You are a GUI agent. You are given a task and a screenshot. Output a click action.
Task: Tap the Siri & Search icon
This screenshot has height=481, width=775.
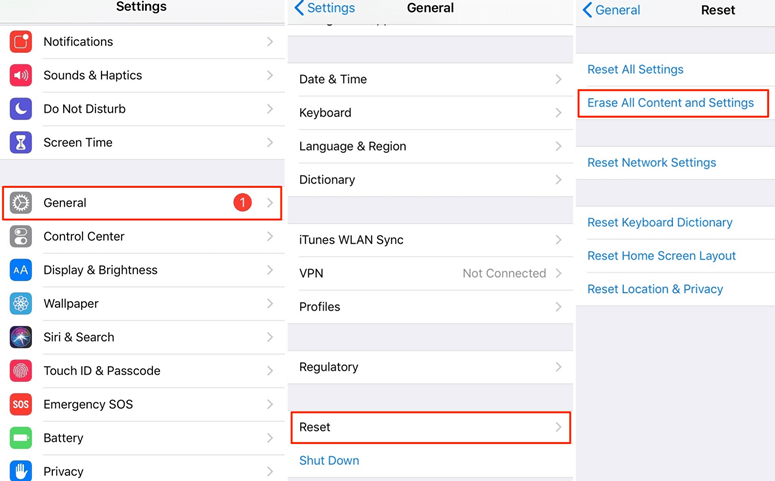[21, 338]
